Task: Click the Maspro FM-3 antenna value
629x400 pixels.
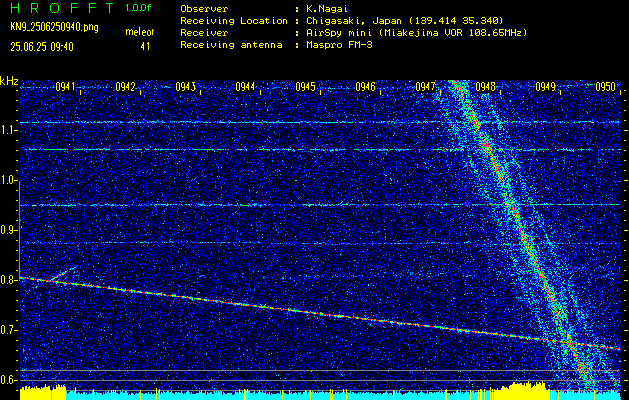Action: pos(337,45)
